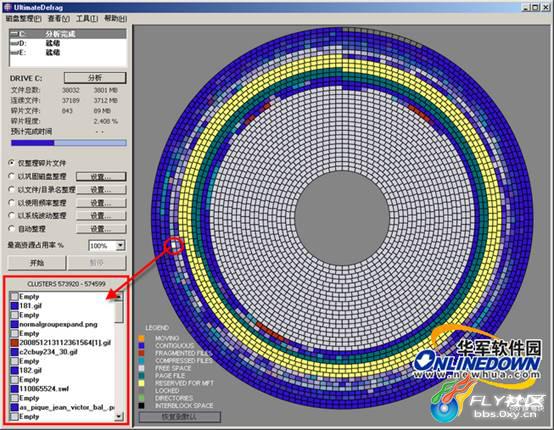Click the 开始 start button

click(37, 263)
